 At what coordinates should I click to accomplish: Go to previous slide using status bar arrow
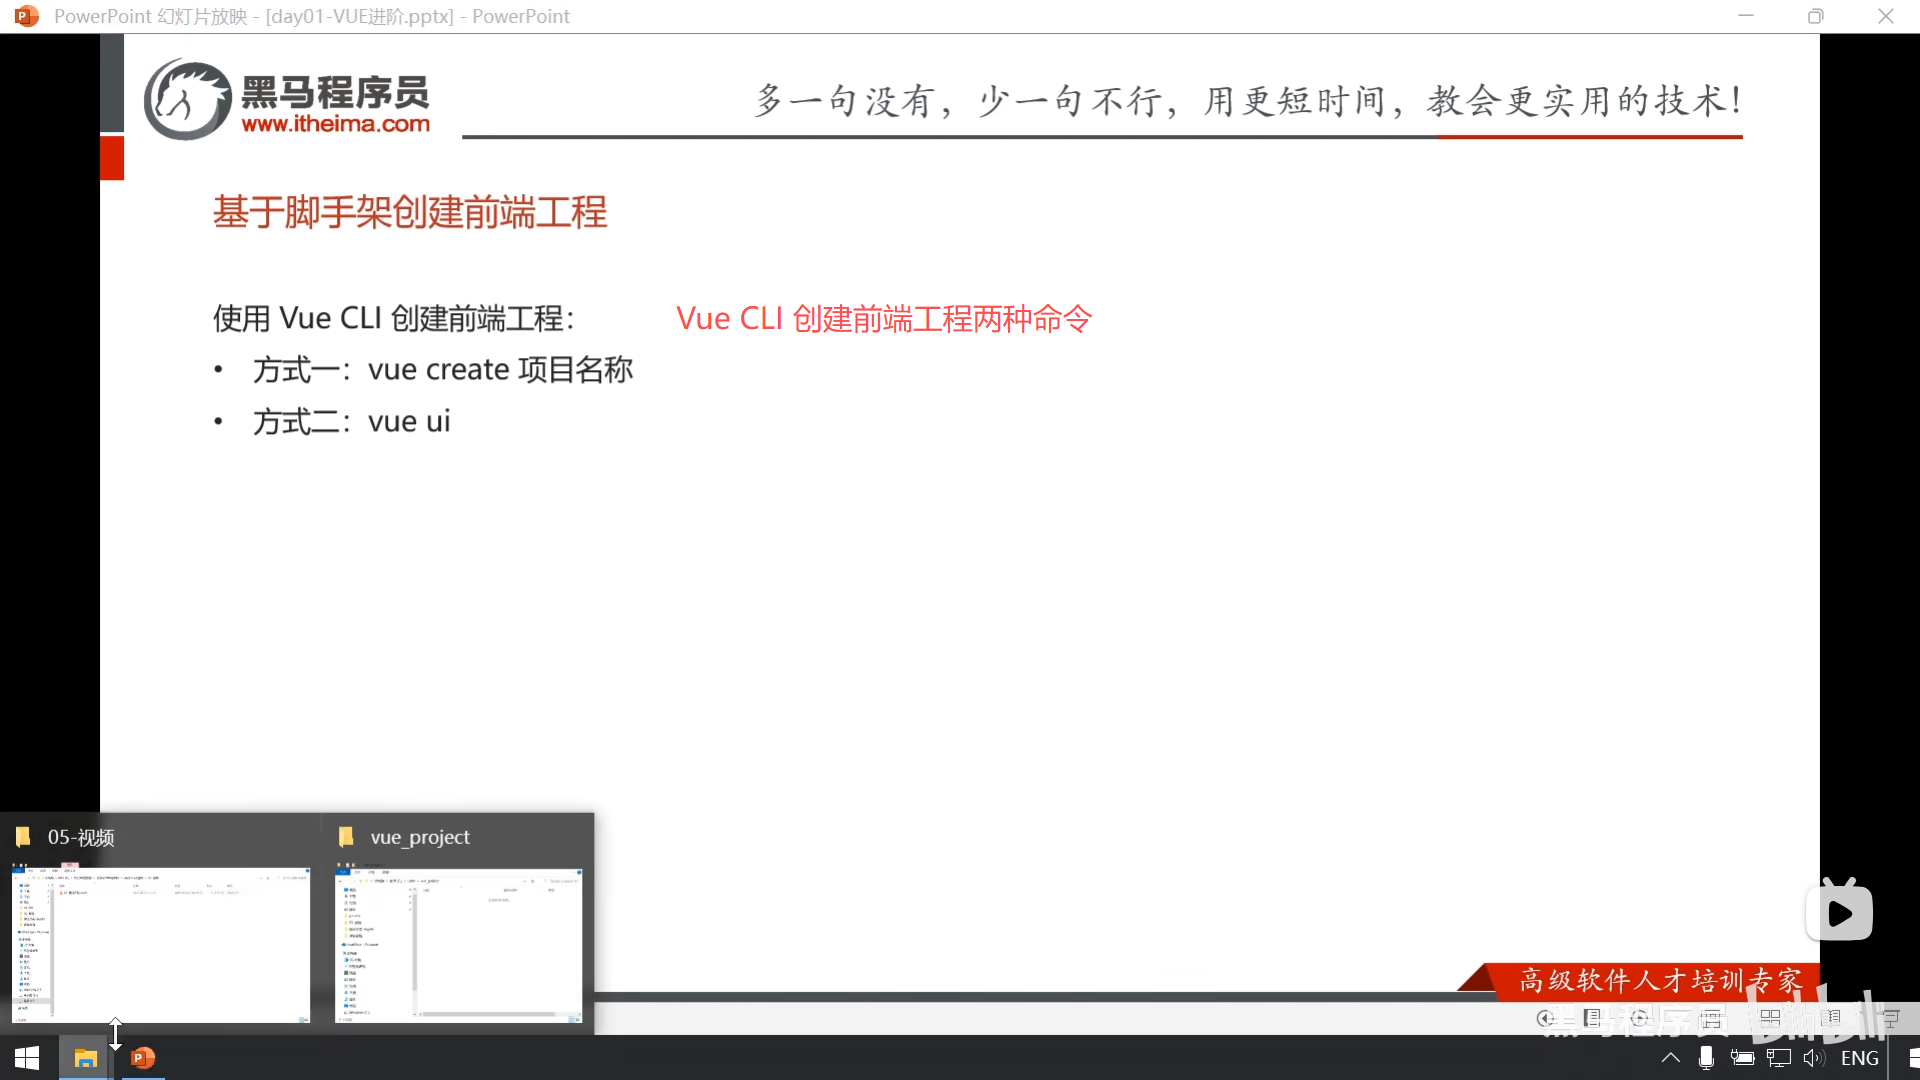pos(1545,1018)
